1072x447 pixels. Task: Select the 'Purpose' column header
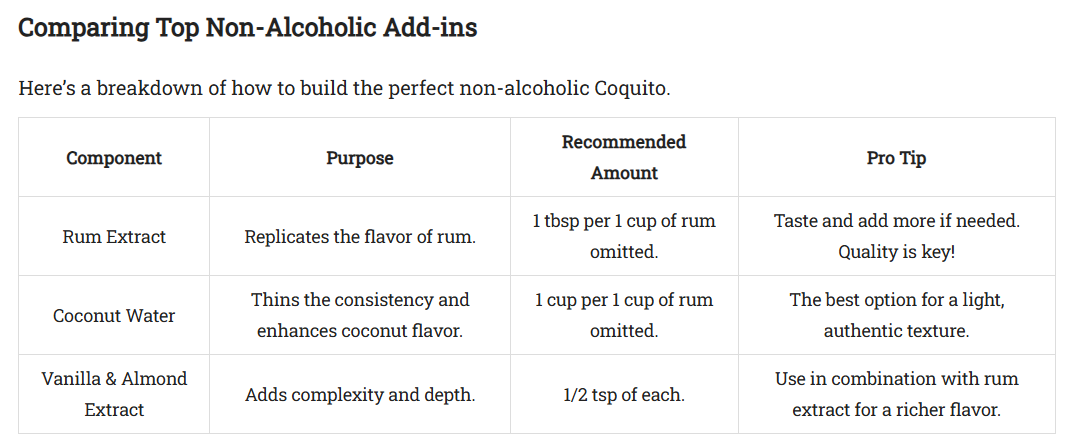coord(360,158)
